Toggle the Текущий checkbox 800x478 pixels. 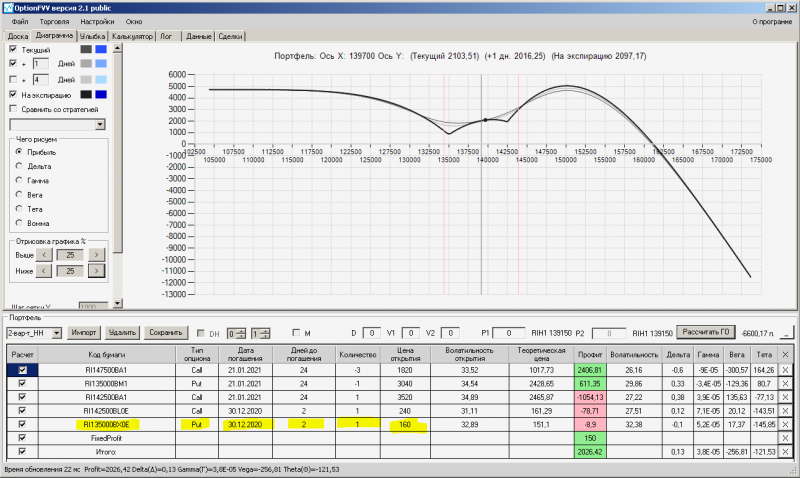(13, 49)
